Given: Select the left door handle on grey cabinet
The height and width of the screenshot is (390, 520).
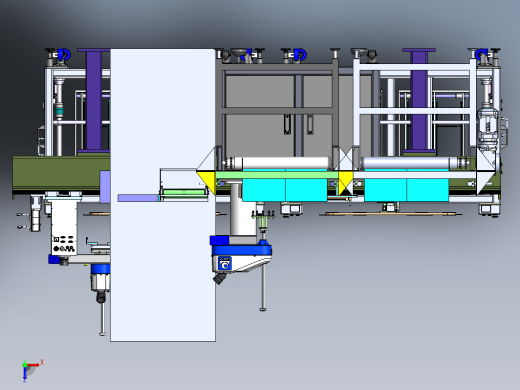Looking at the screenshot, I should point(287,124).
